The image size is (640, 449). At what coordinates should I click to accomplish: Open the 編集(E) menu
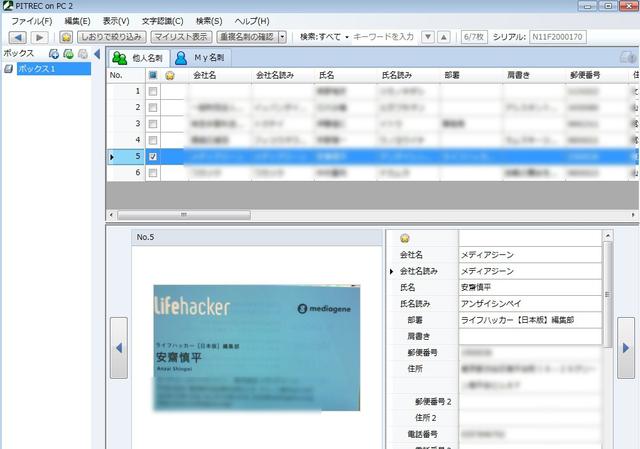(x=77, y=21)
